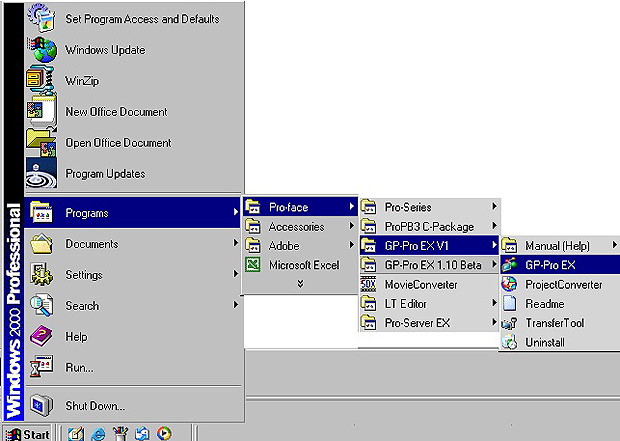Open the GP-Pro EX 1.10 Beta folder

[429, 265]
